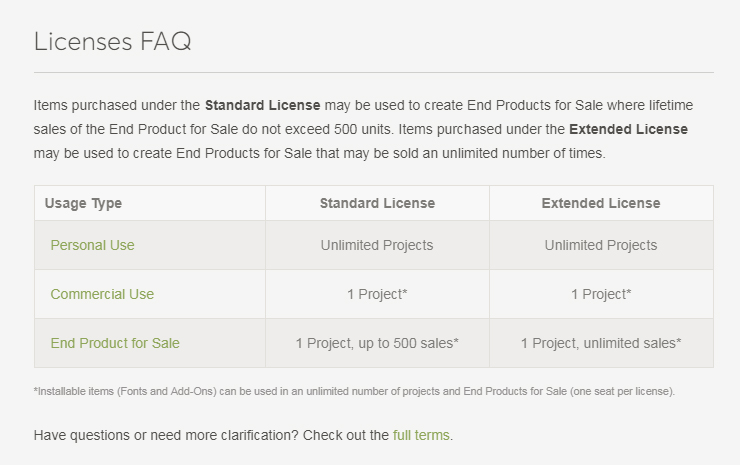Viewport: 740px width, 465px height.
Task: Open the Commercial Use link
Action: point(102,294)
